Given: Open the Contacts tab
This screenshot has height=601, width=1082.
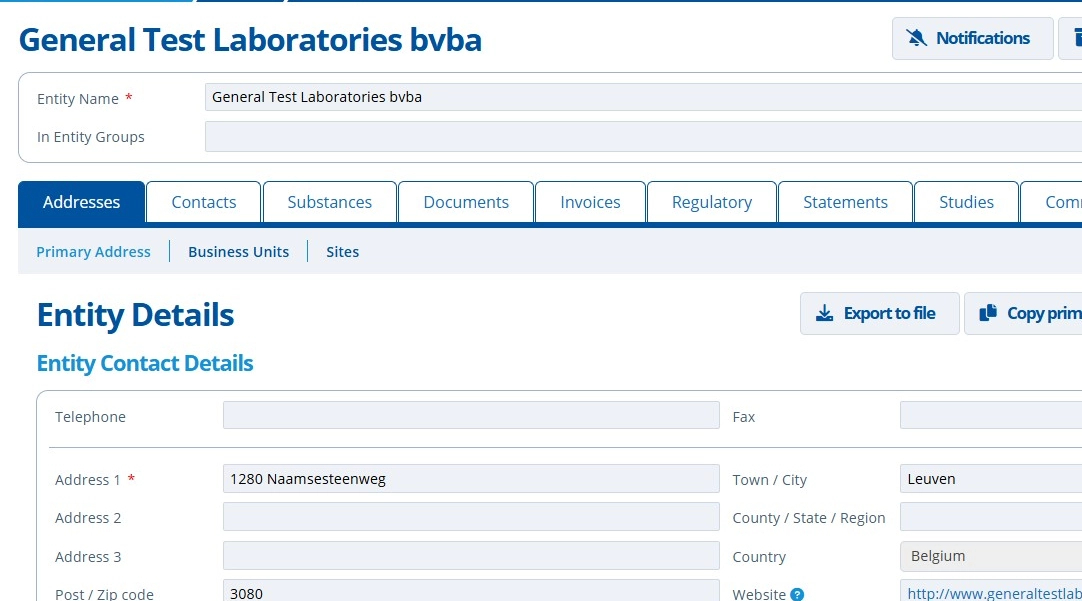Looking at the screenshot, I should [204, 202].
